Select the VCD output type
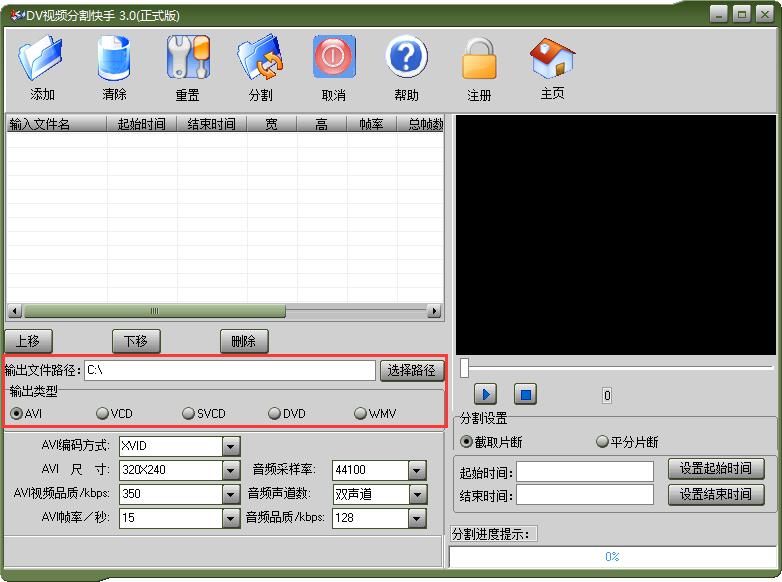 point(102,413)
